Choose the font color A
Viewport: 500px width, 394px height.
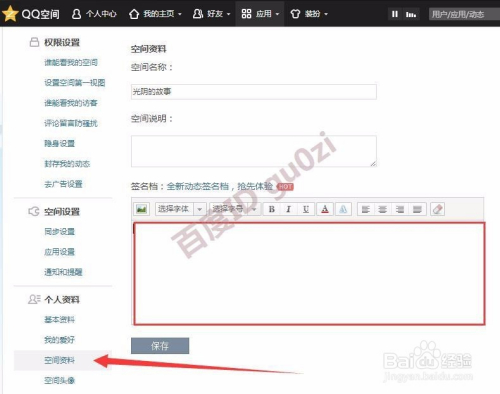pyautogui.click(x=325, y=209)
